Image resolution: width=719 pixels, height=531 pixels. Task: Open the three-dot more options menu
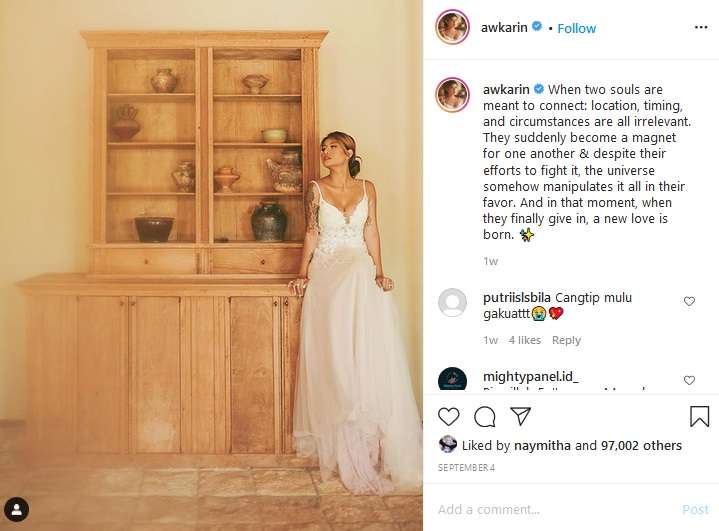(701, 28)
